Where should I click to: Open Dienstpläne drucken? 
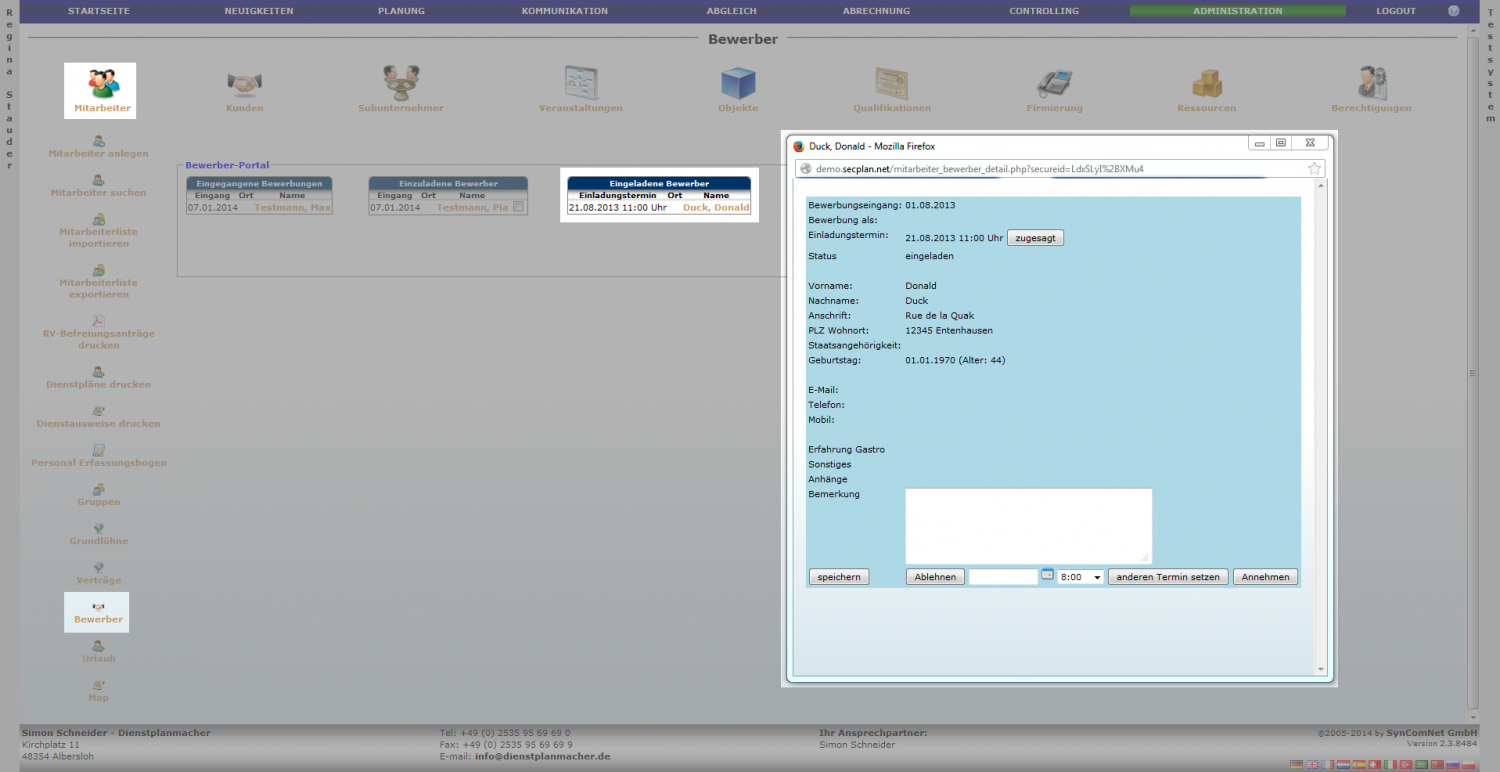pos(98,384)
